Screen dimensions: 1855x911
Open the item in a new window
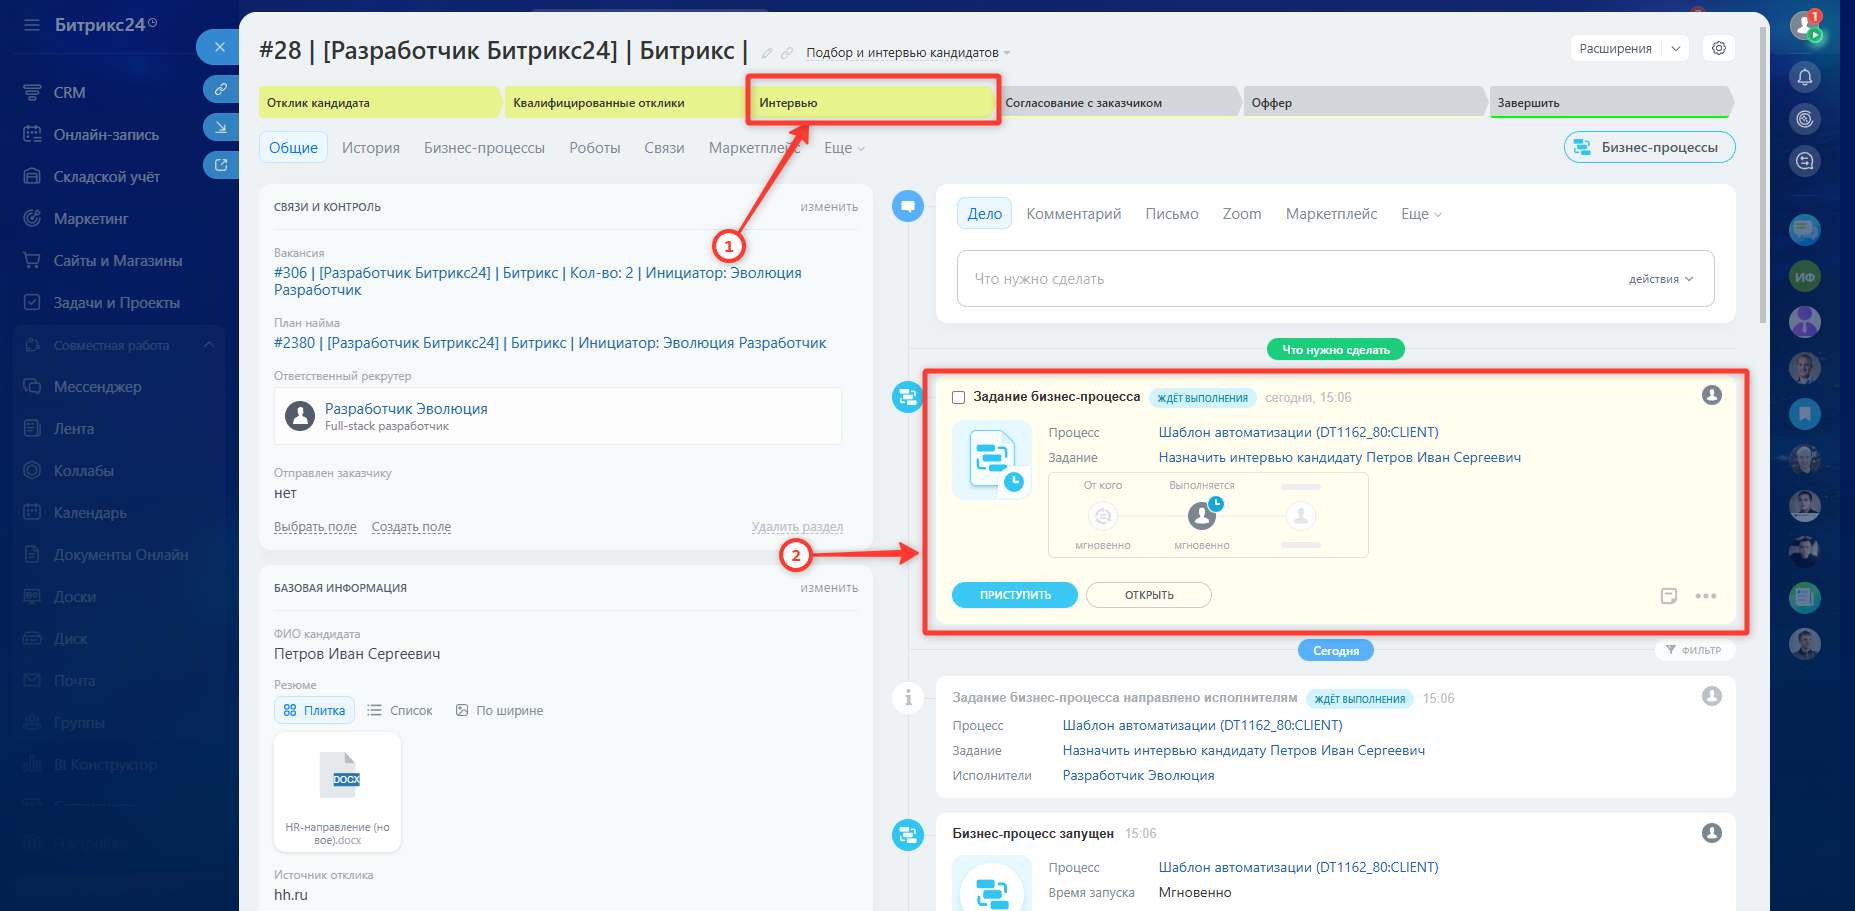[x=220, y=165]
